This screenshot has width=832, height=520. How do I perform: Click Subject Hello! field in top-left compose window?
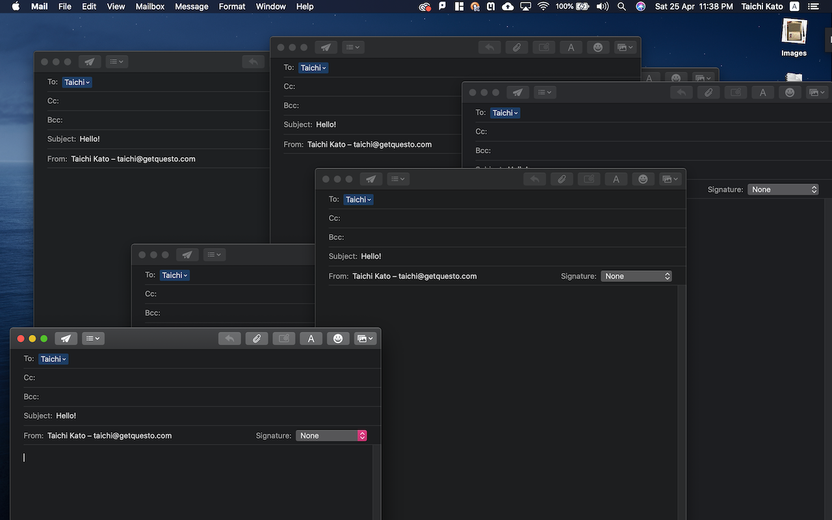point(158,139)
